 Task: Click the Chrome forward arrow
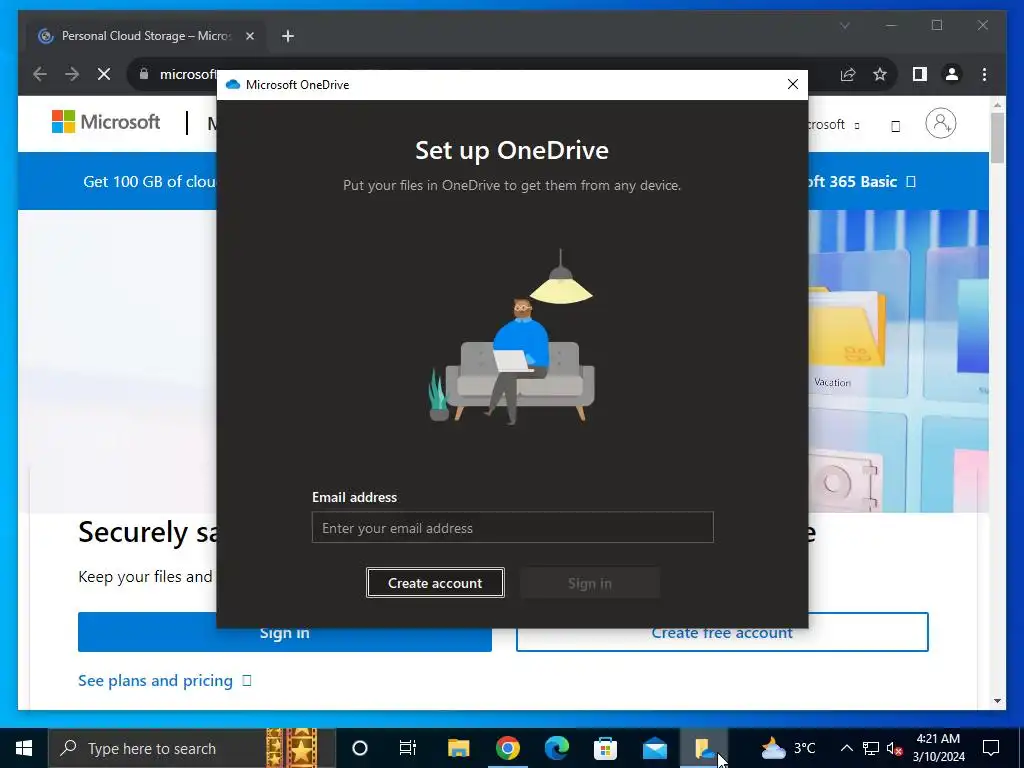point(72,74)
